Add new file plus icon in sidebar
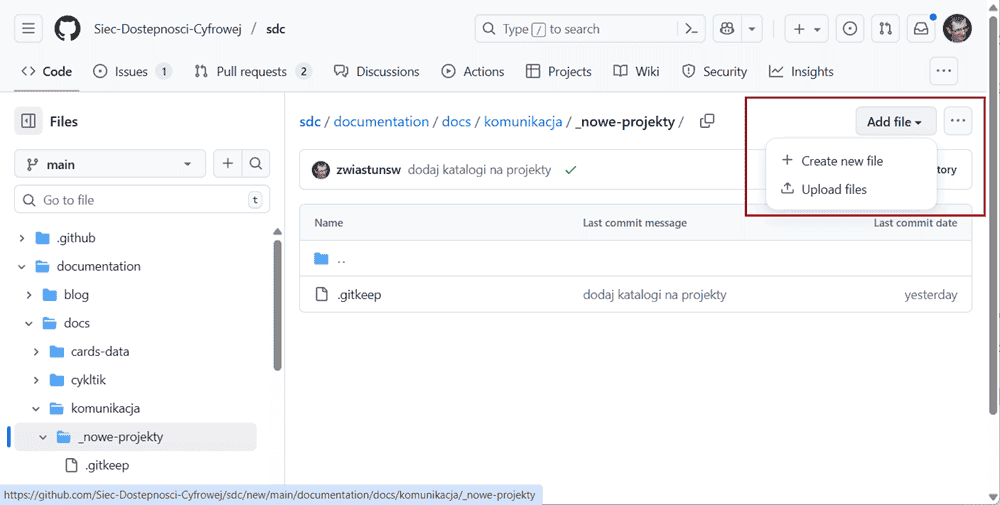1000x505 pixels. tap(228, 164)
